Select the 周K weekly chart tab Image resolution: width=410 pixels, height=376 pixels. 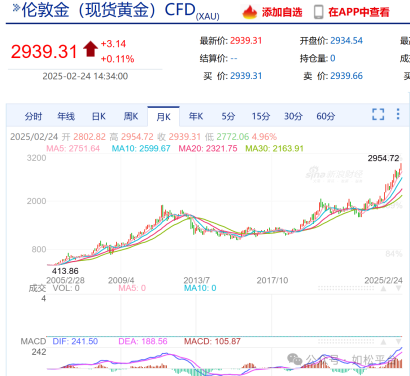pyautogui.click(x=131, y=116)
